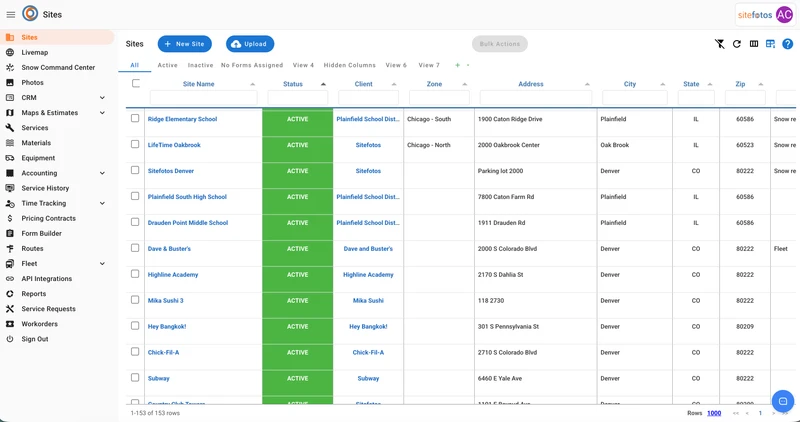This screenshot has width=800, height=422.
Task: Open the Rows 1000 page size selector
Action: tap(714, 413)
